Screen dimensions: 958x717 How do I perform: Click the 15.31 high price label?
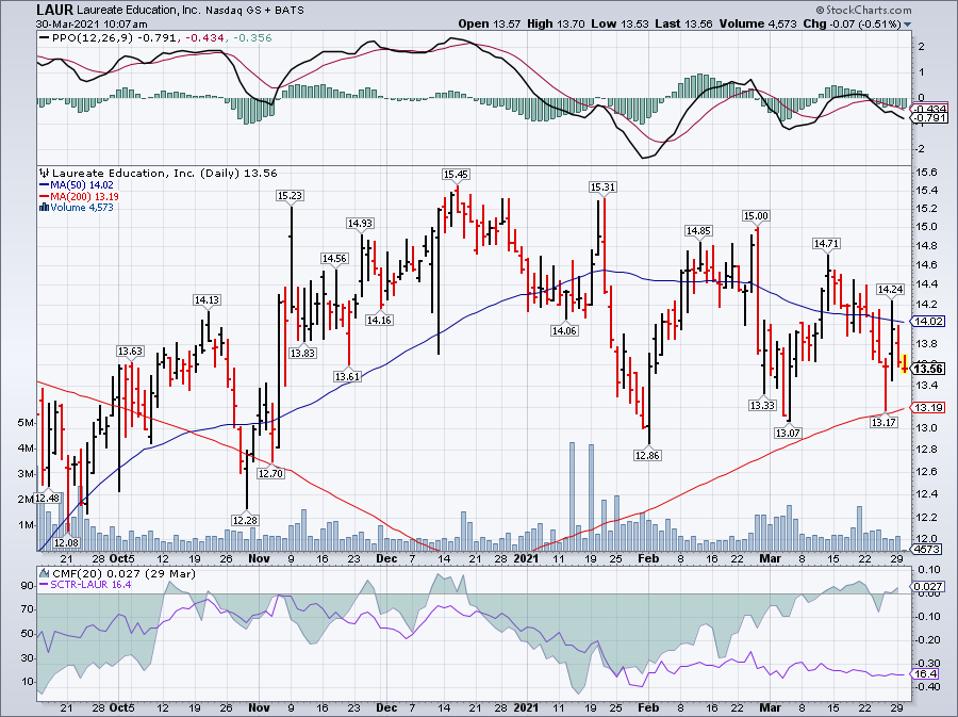pos(602,187)
